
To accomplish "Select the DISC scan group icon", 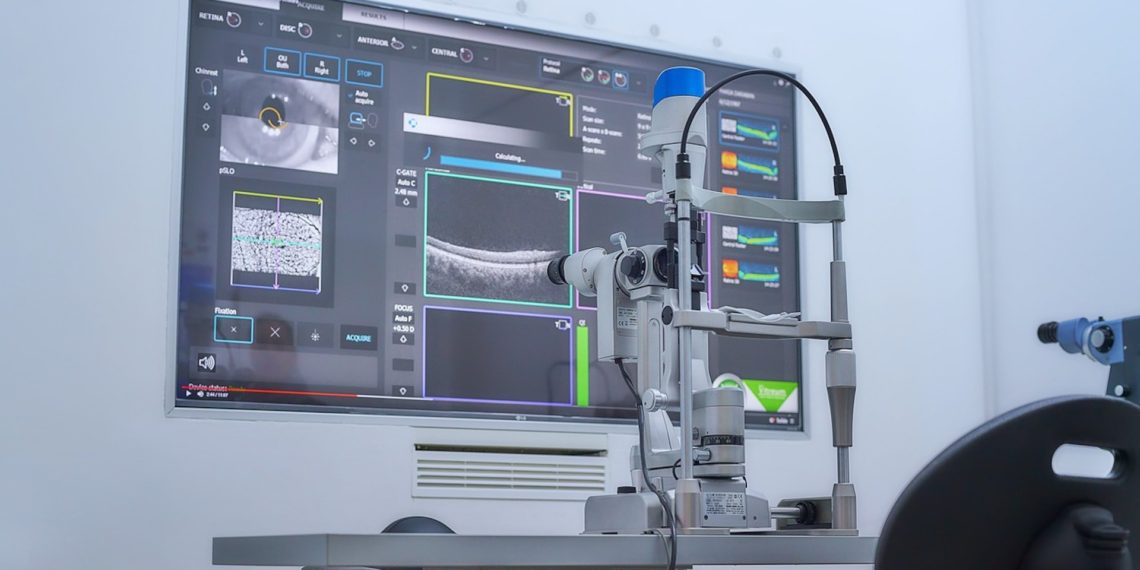I will pos(305,30).
